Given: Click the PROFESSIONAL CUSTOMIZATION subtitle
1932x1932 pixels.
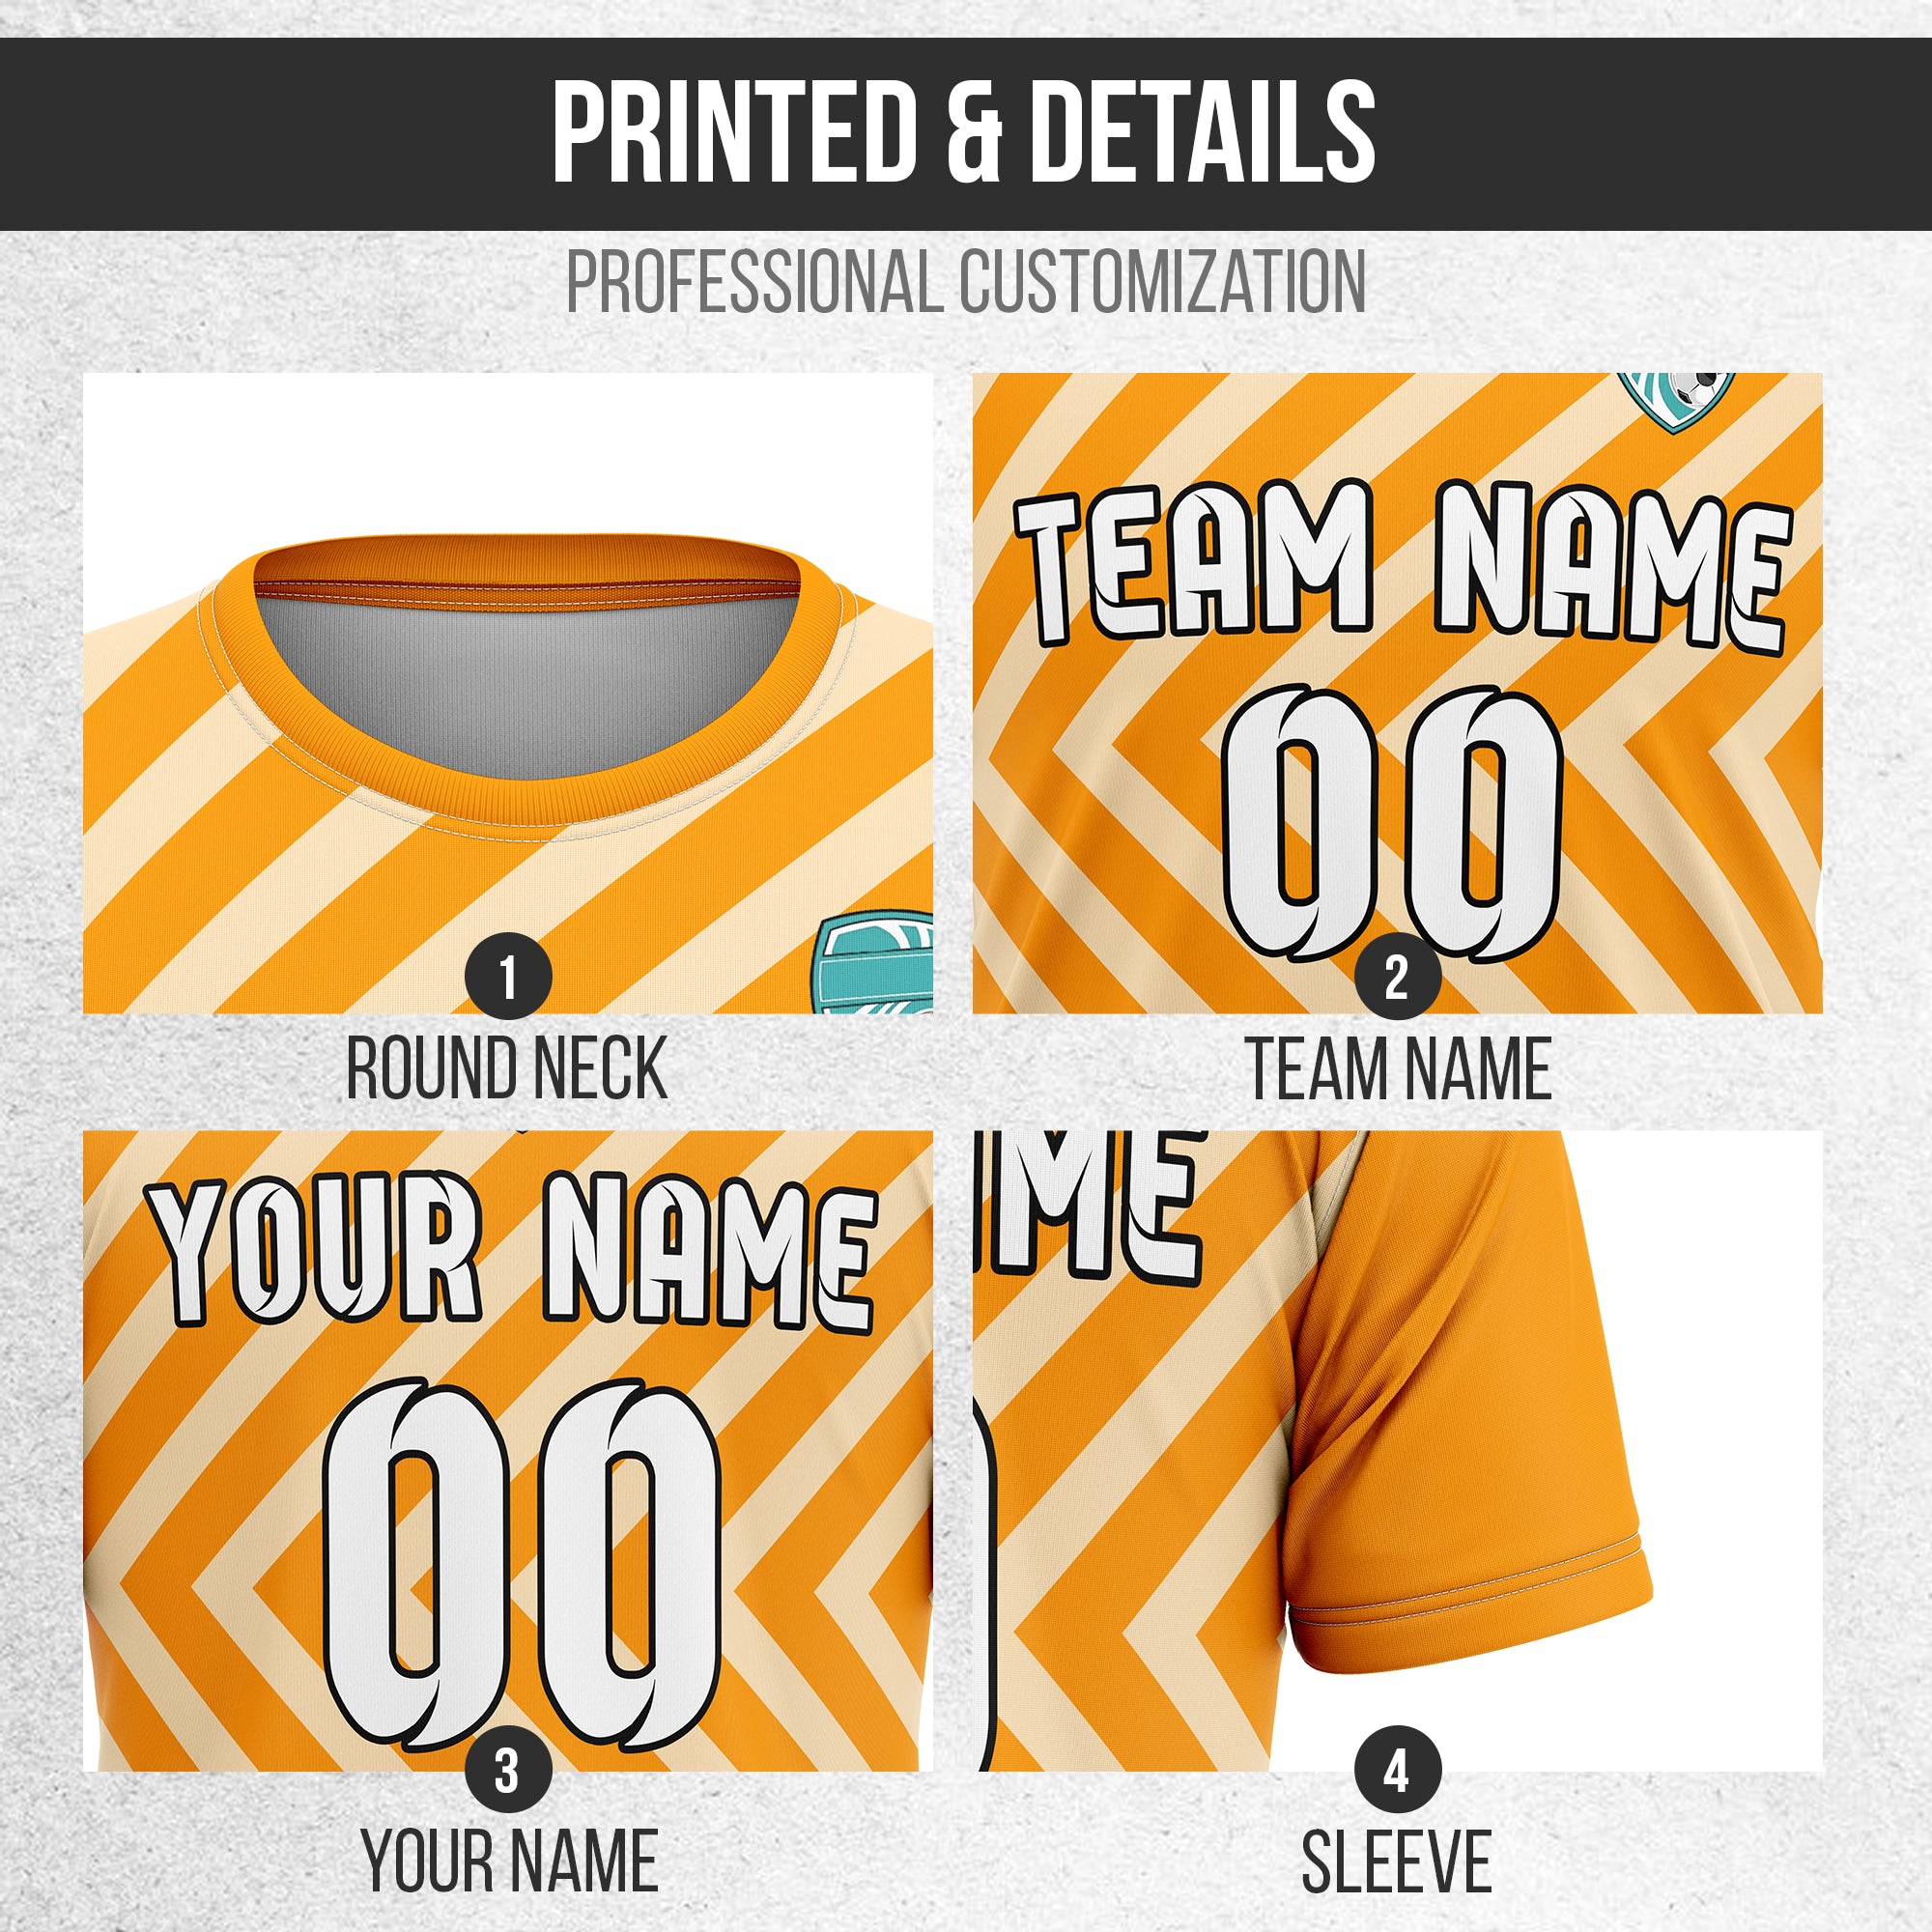Looking at the screenshot, I should 966,282.
